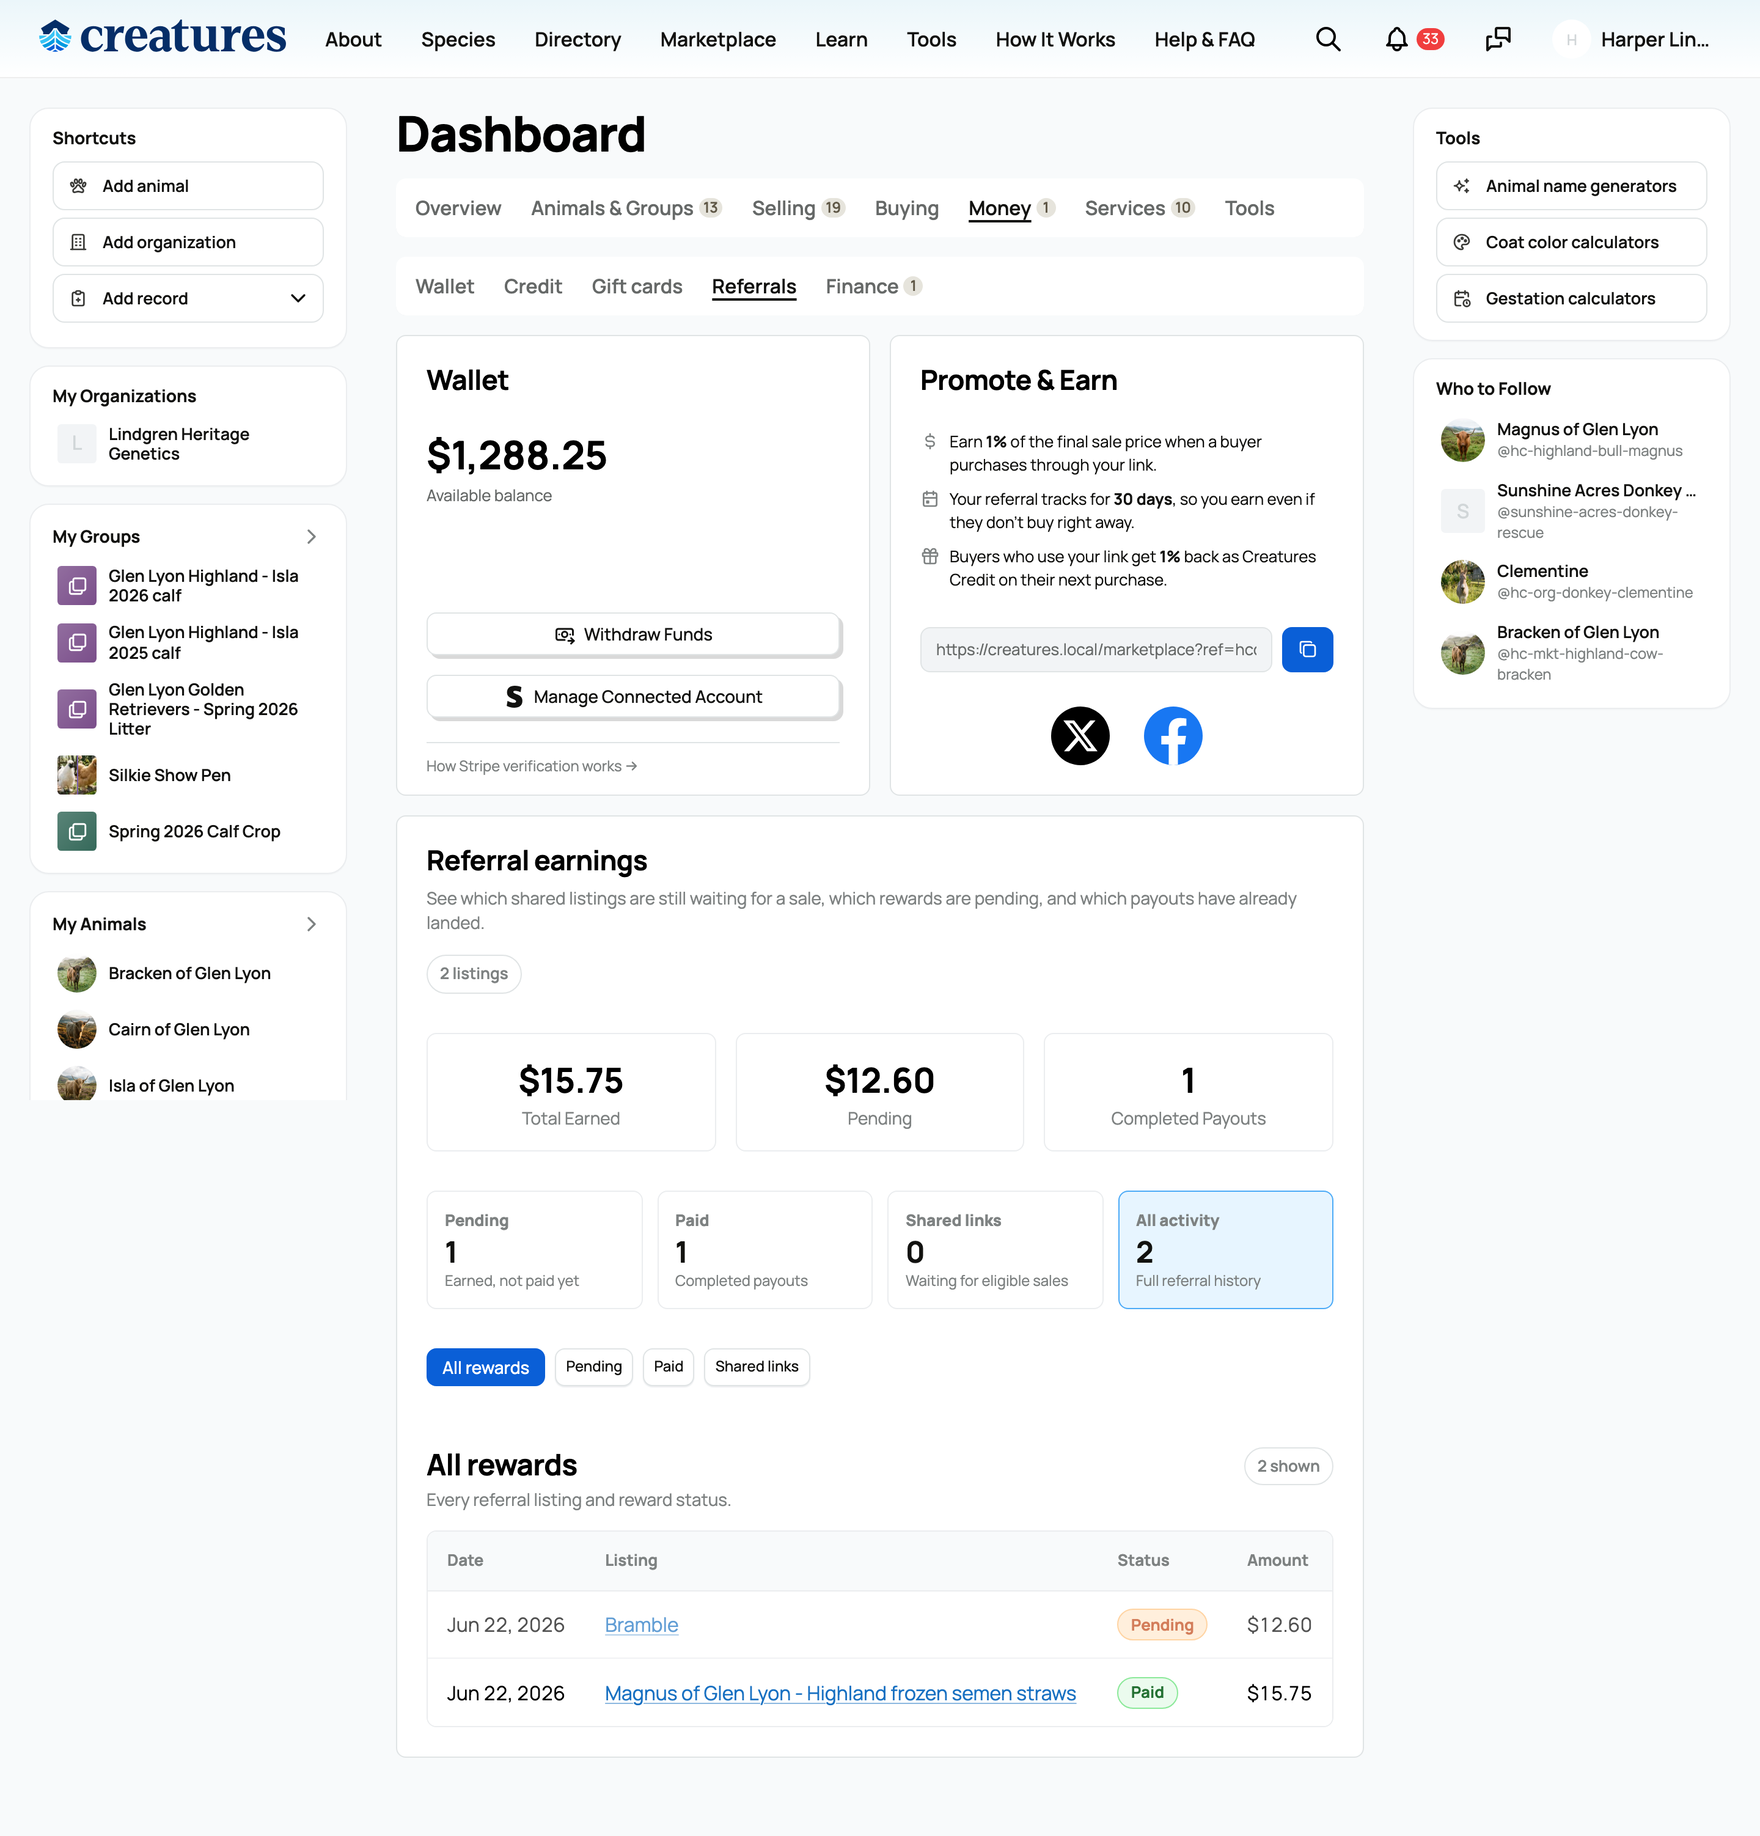Click the Add organization shortcut

(x=188, y=242)
